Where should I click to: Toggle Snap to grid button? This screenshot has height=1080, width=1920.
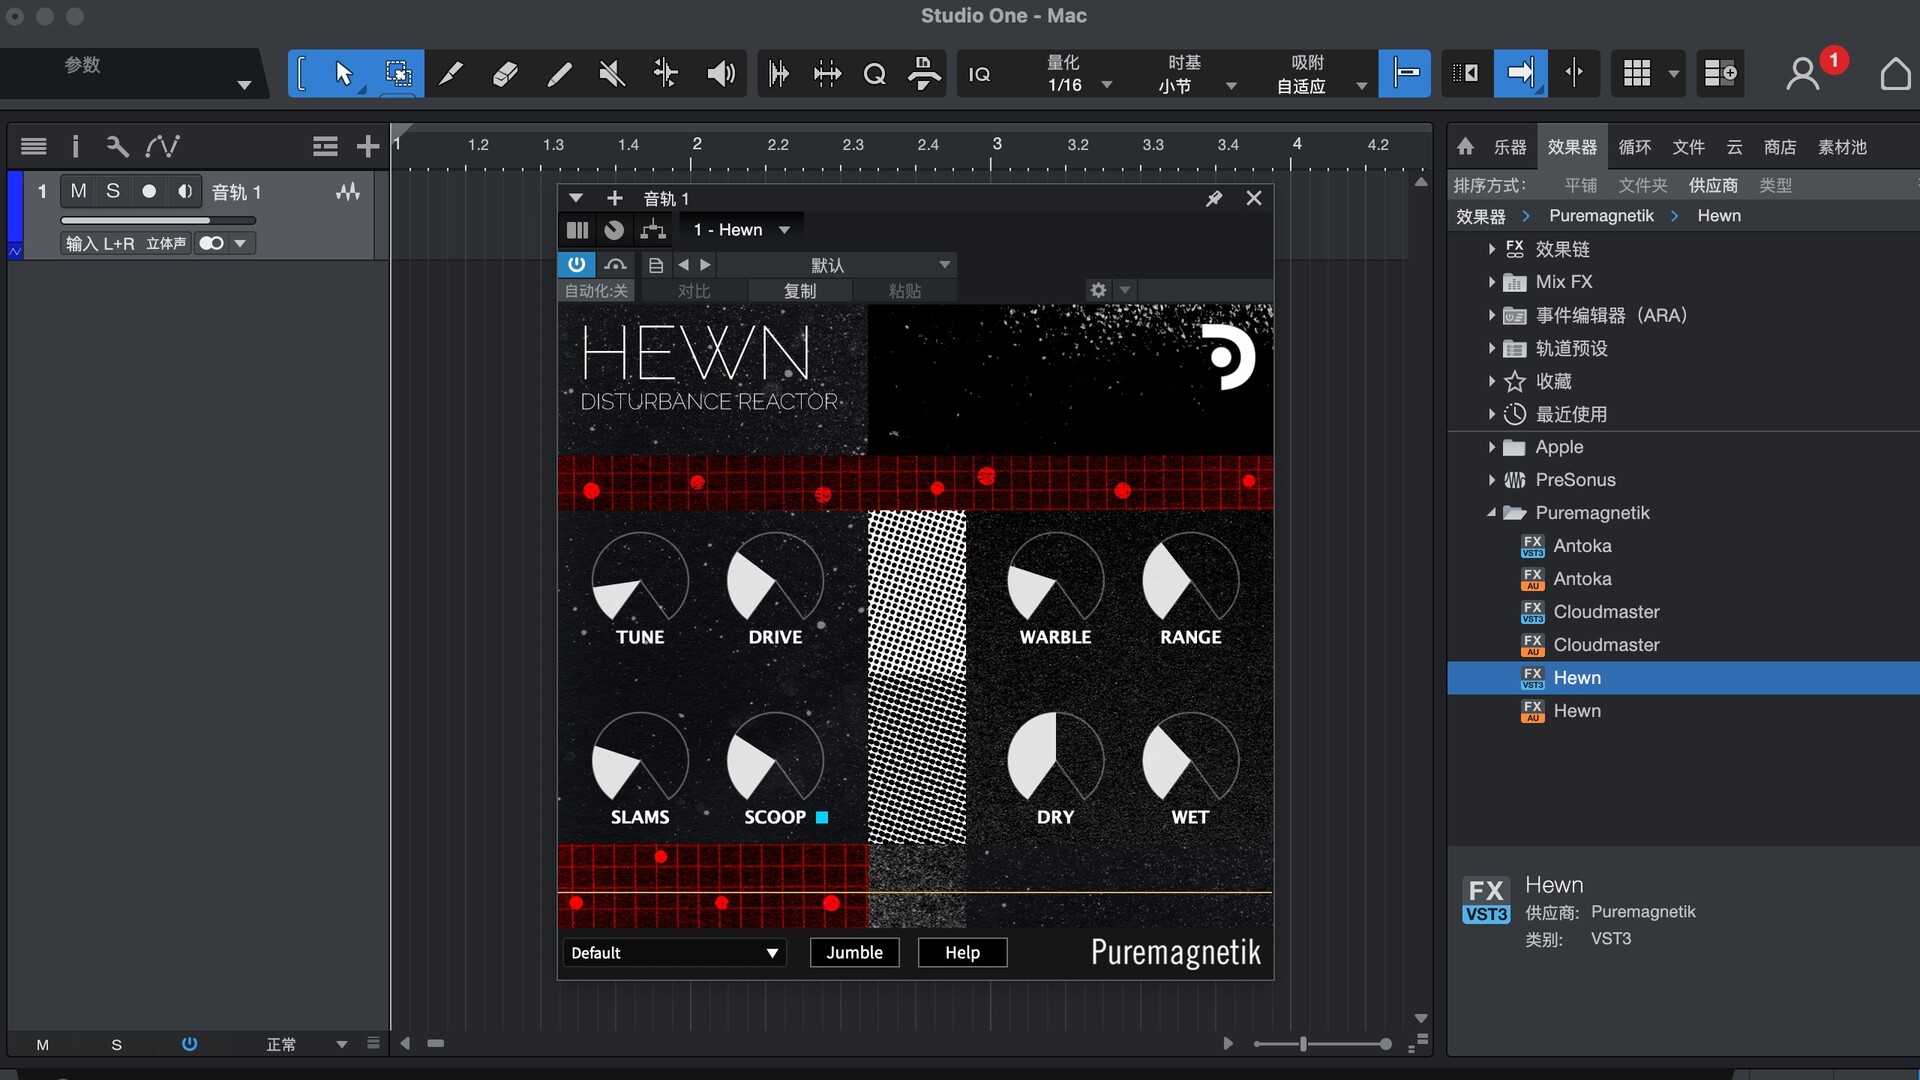click(x=1404, y=73)
